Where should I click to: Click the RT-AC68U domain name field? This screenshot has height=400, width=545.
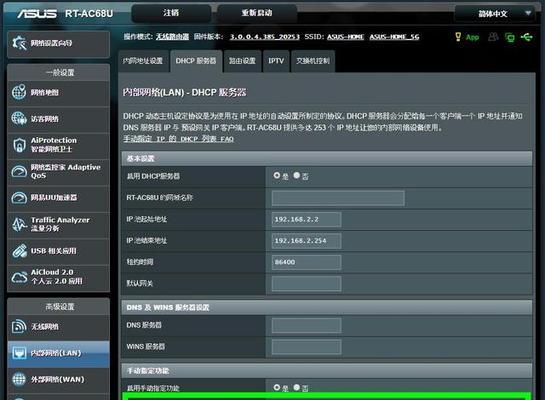tap(338, 198)
